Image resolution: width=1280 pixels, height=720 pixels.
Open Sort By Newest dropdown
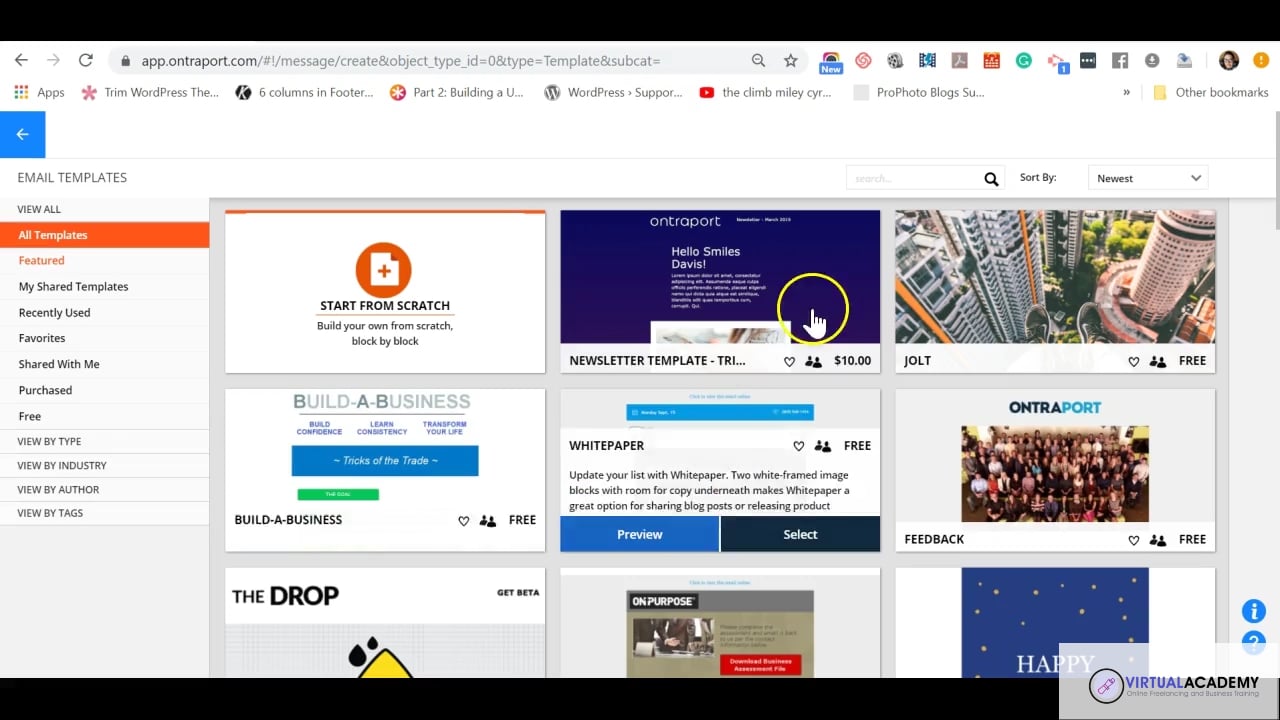pos(1148,178)
